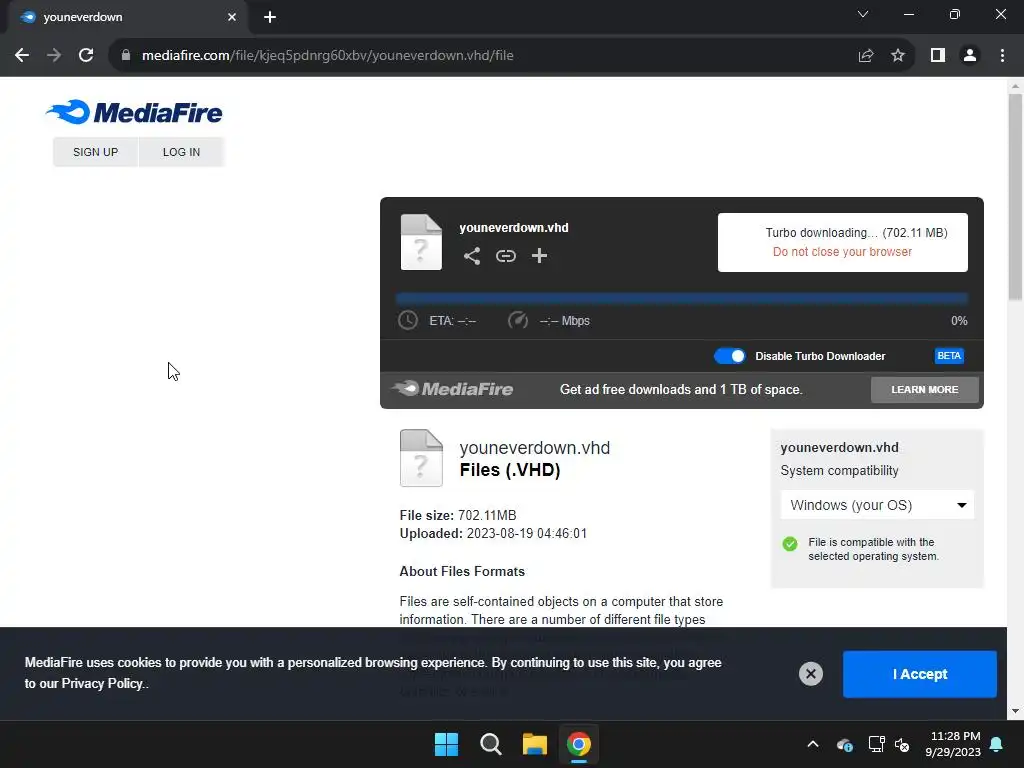Dismiss cookie banner with X icon
Image resolution: width=1024 pixels, height=768 pixels.
tap(810, 674)
